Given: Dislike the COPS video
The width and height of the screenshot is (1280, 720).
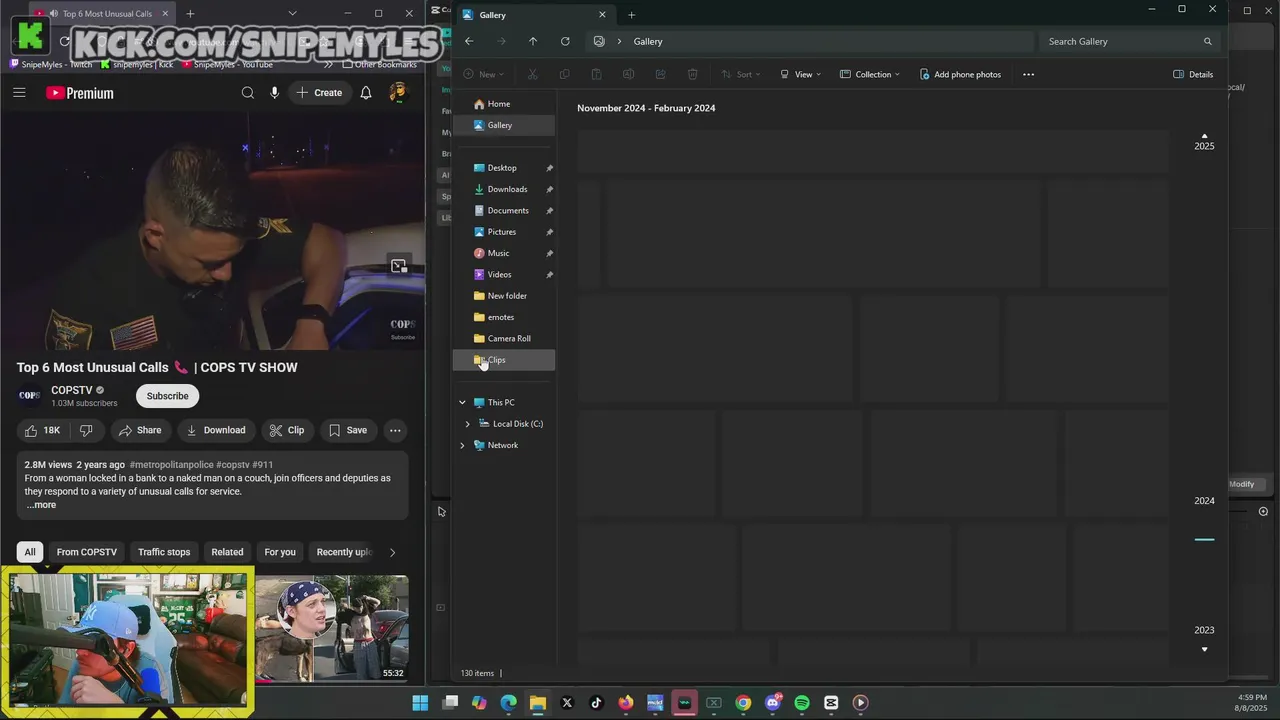Looking at the screenshot, I should (86, 430).
